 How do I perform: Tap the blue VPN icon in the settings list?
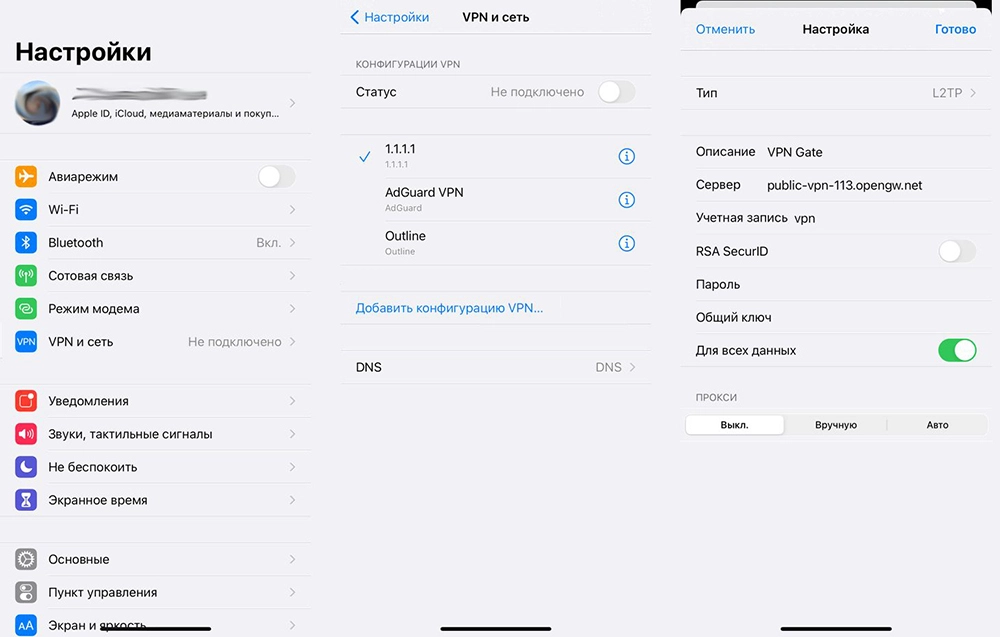click(26, 342)
